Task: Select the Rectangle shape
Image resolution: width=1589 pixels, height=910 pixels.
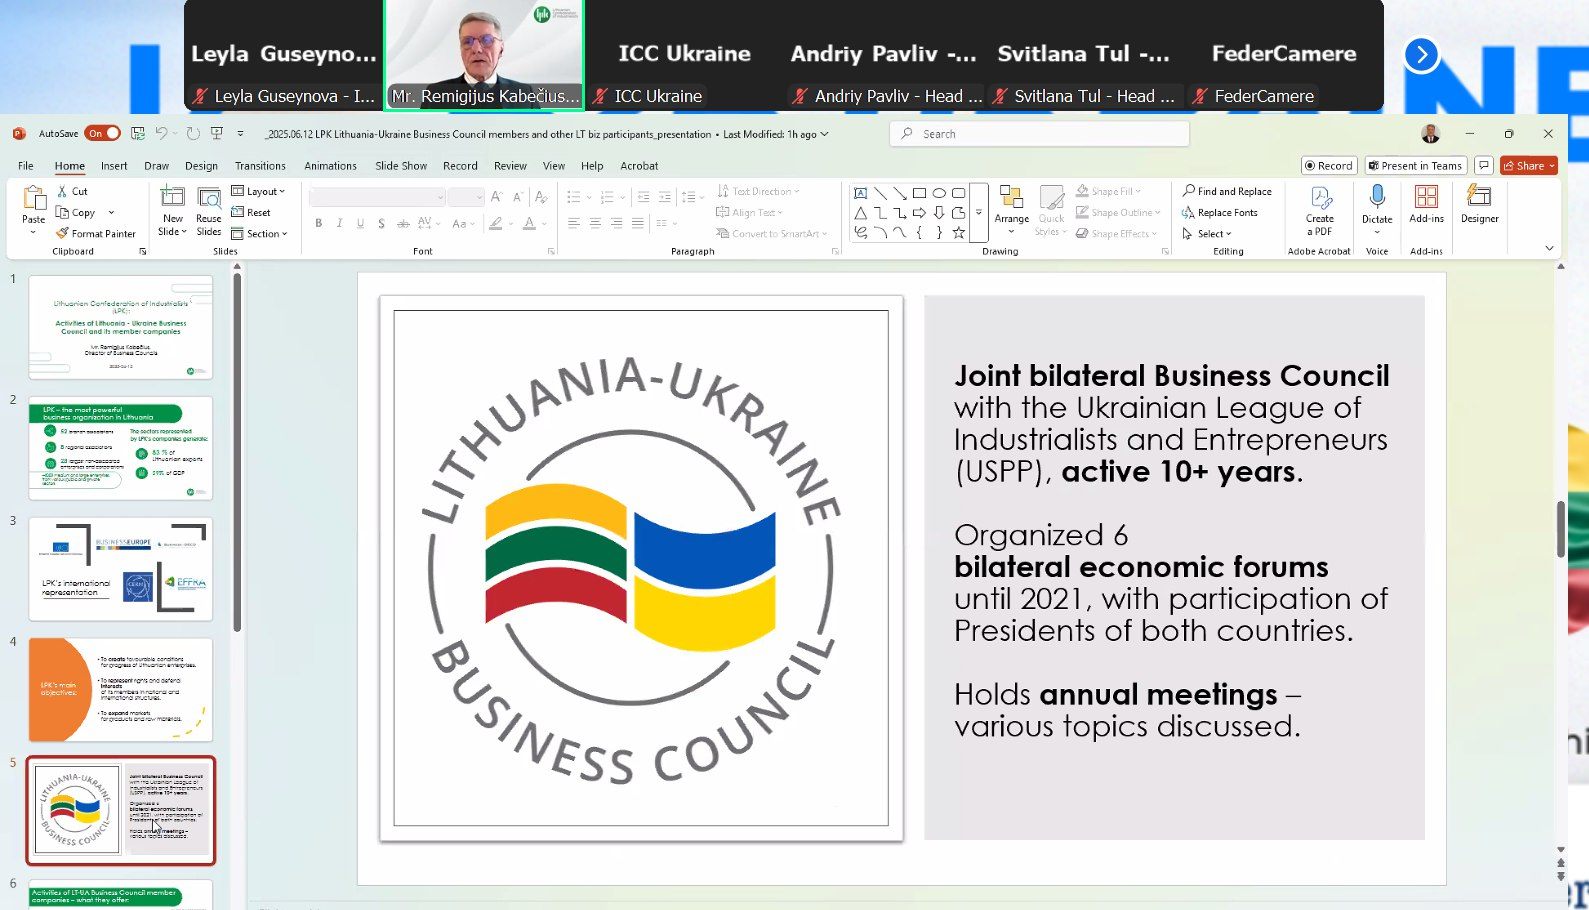Action: point(919,193)
